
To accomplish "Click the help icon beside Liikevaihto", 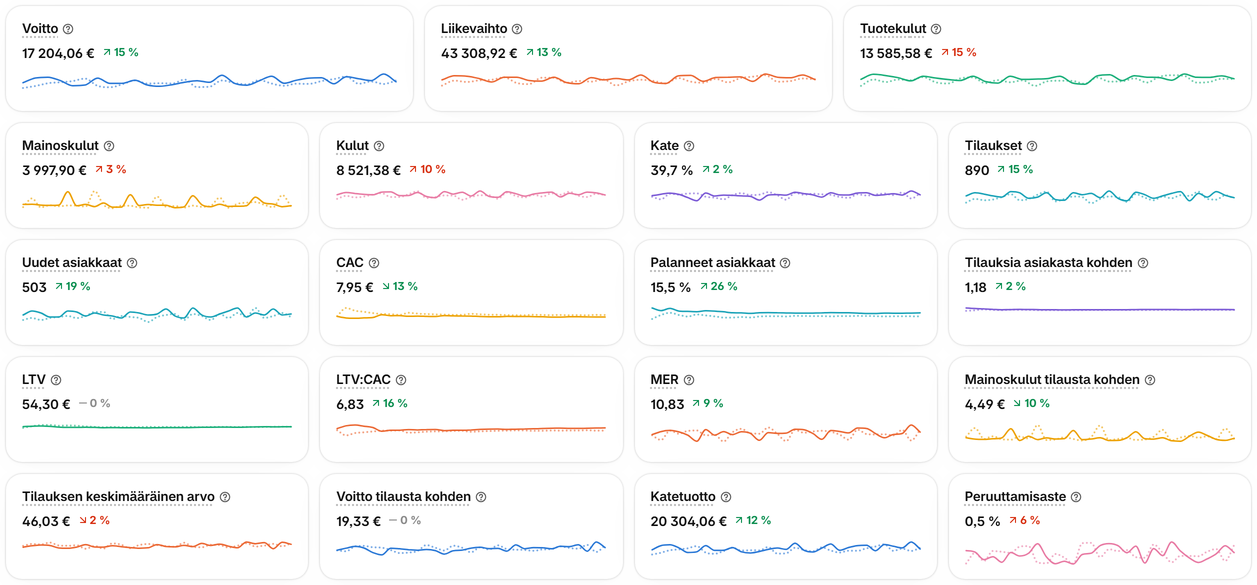I will (x=517, y=29).
